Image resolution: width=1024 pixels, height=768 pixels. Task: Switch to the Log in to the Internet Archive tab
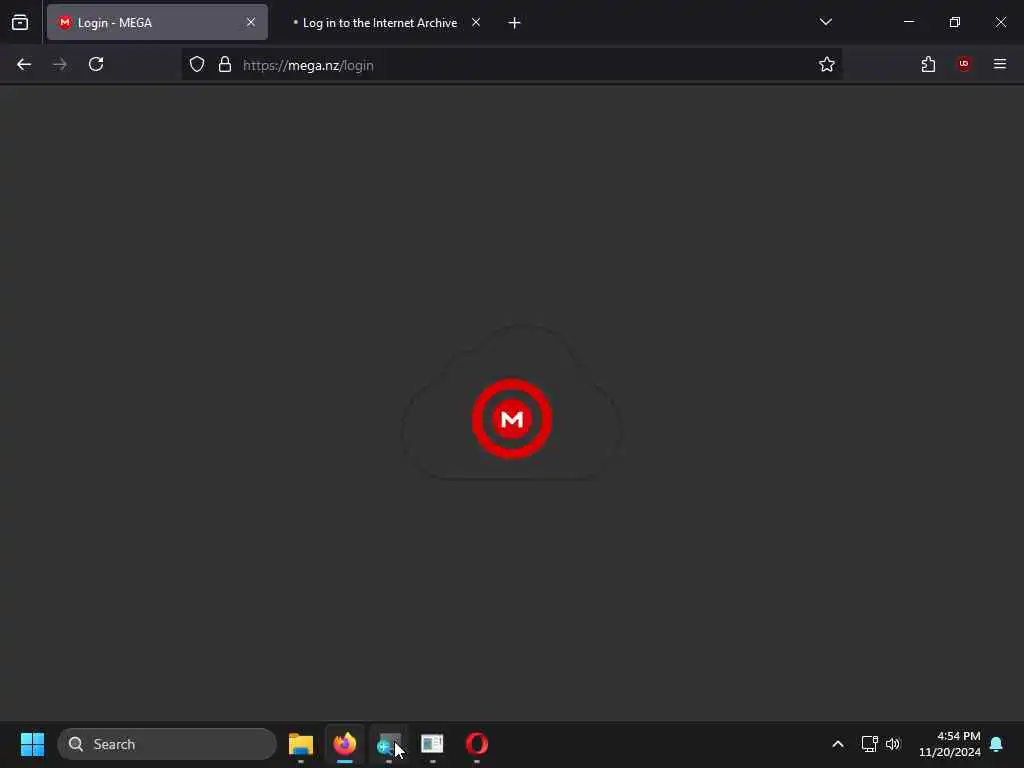[x=379, y=22]
